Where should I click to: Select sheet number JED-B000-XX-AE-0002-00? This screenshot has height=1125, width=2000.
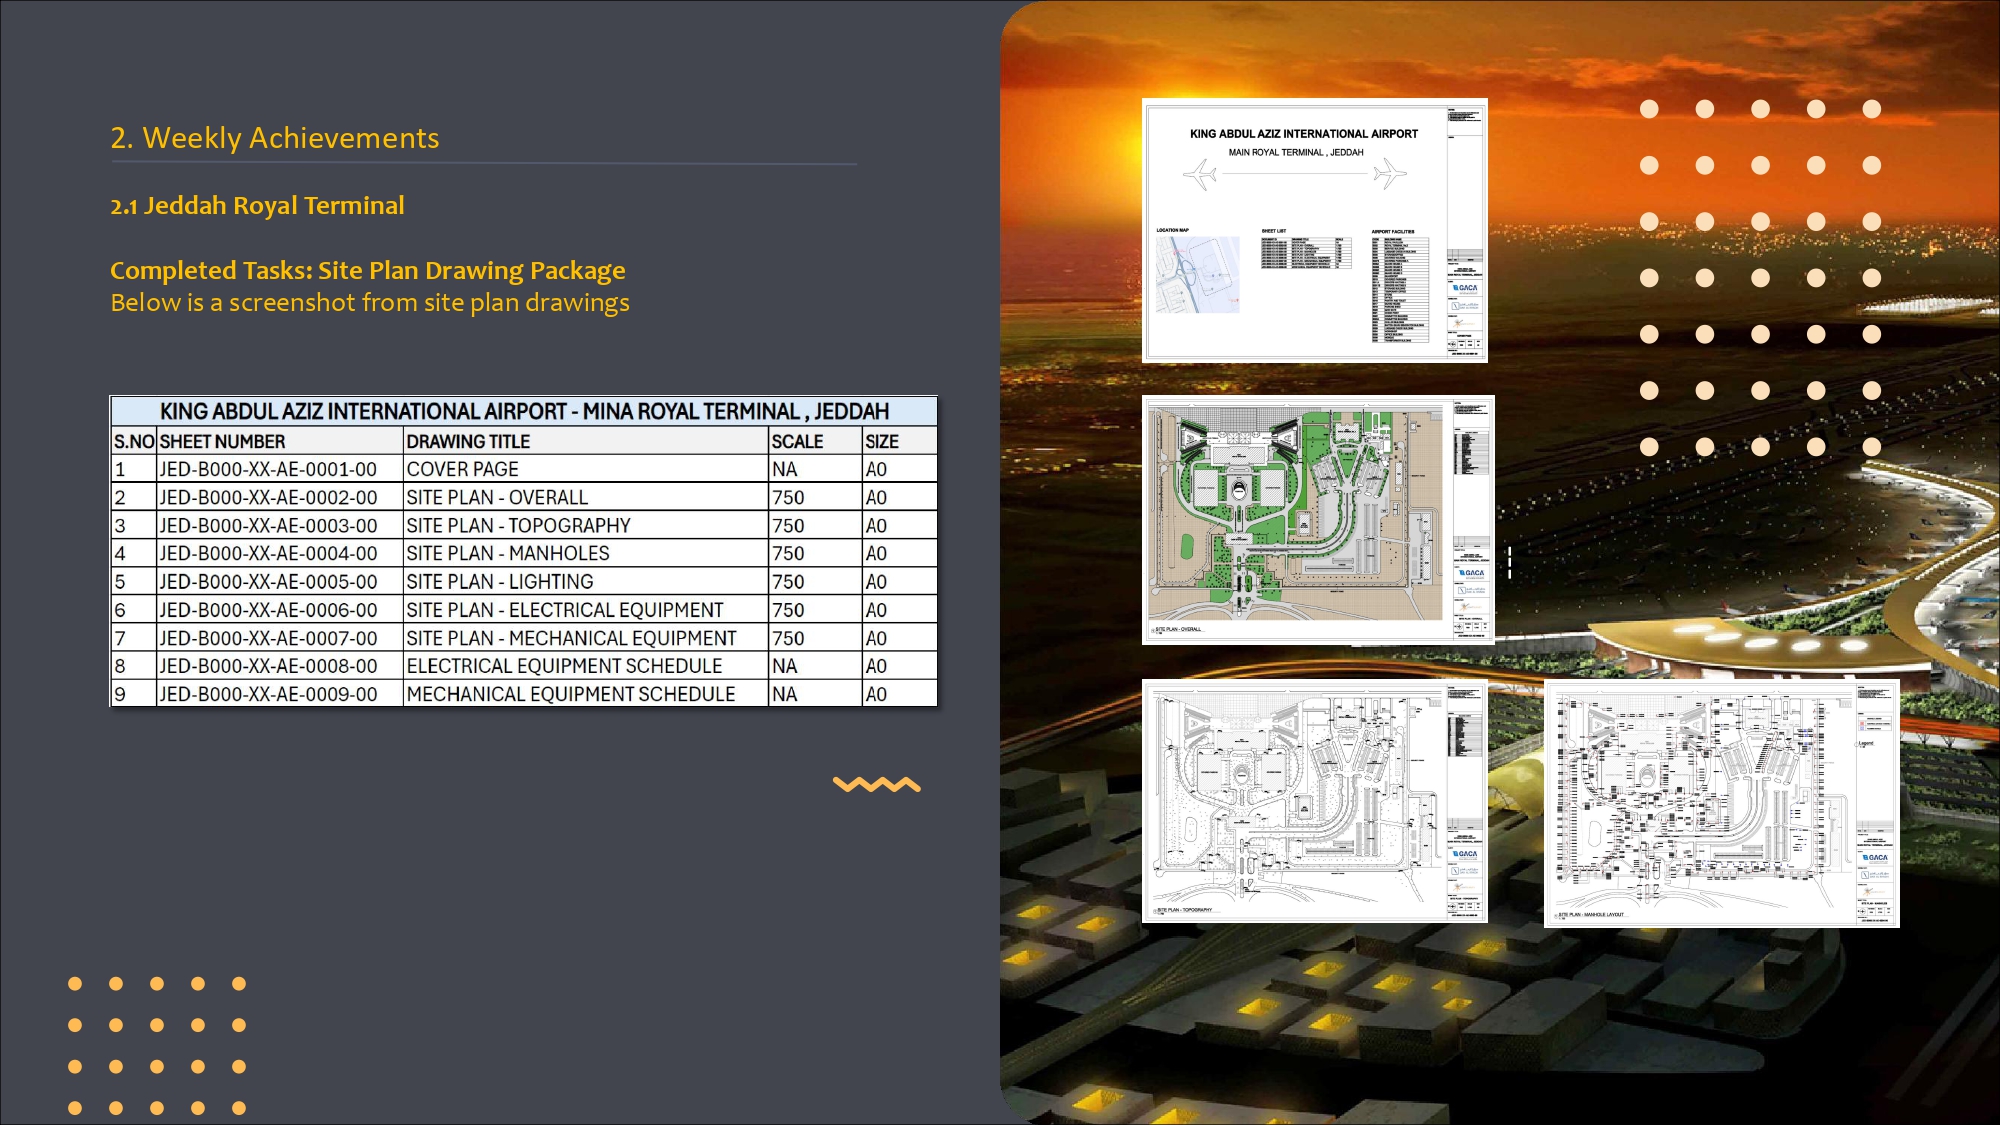280,497
